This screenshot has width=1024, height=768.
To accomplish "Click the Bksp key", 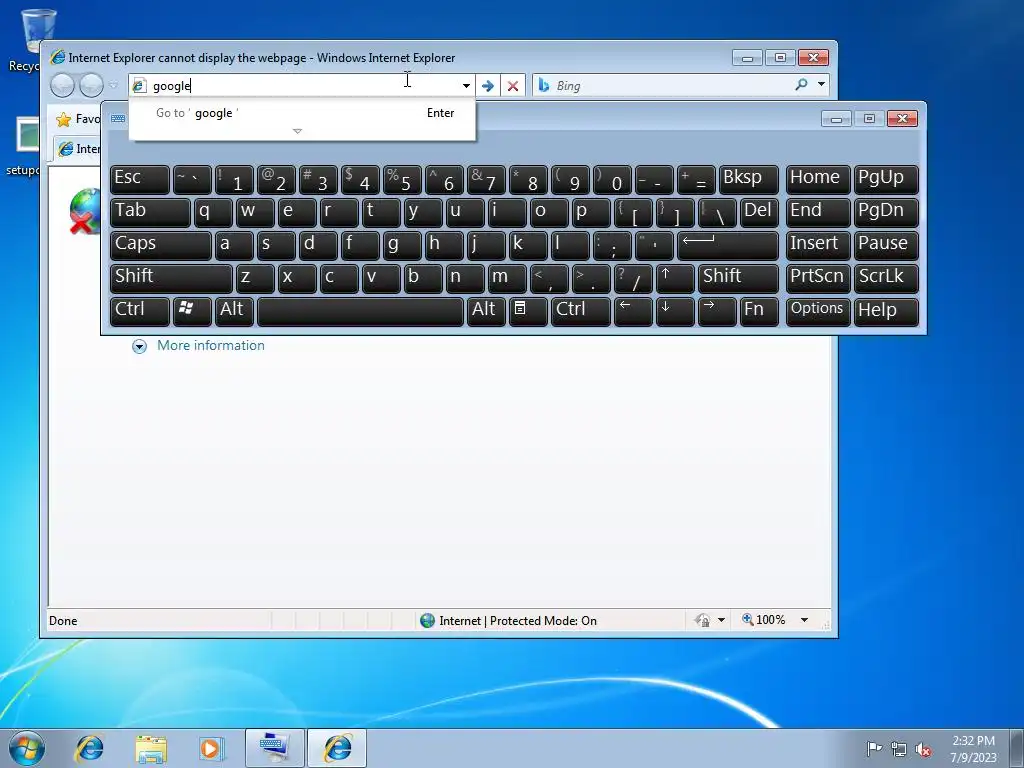I will 748,179.
